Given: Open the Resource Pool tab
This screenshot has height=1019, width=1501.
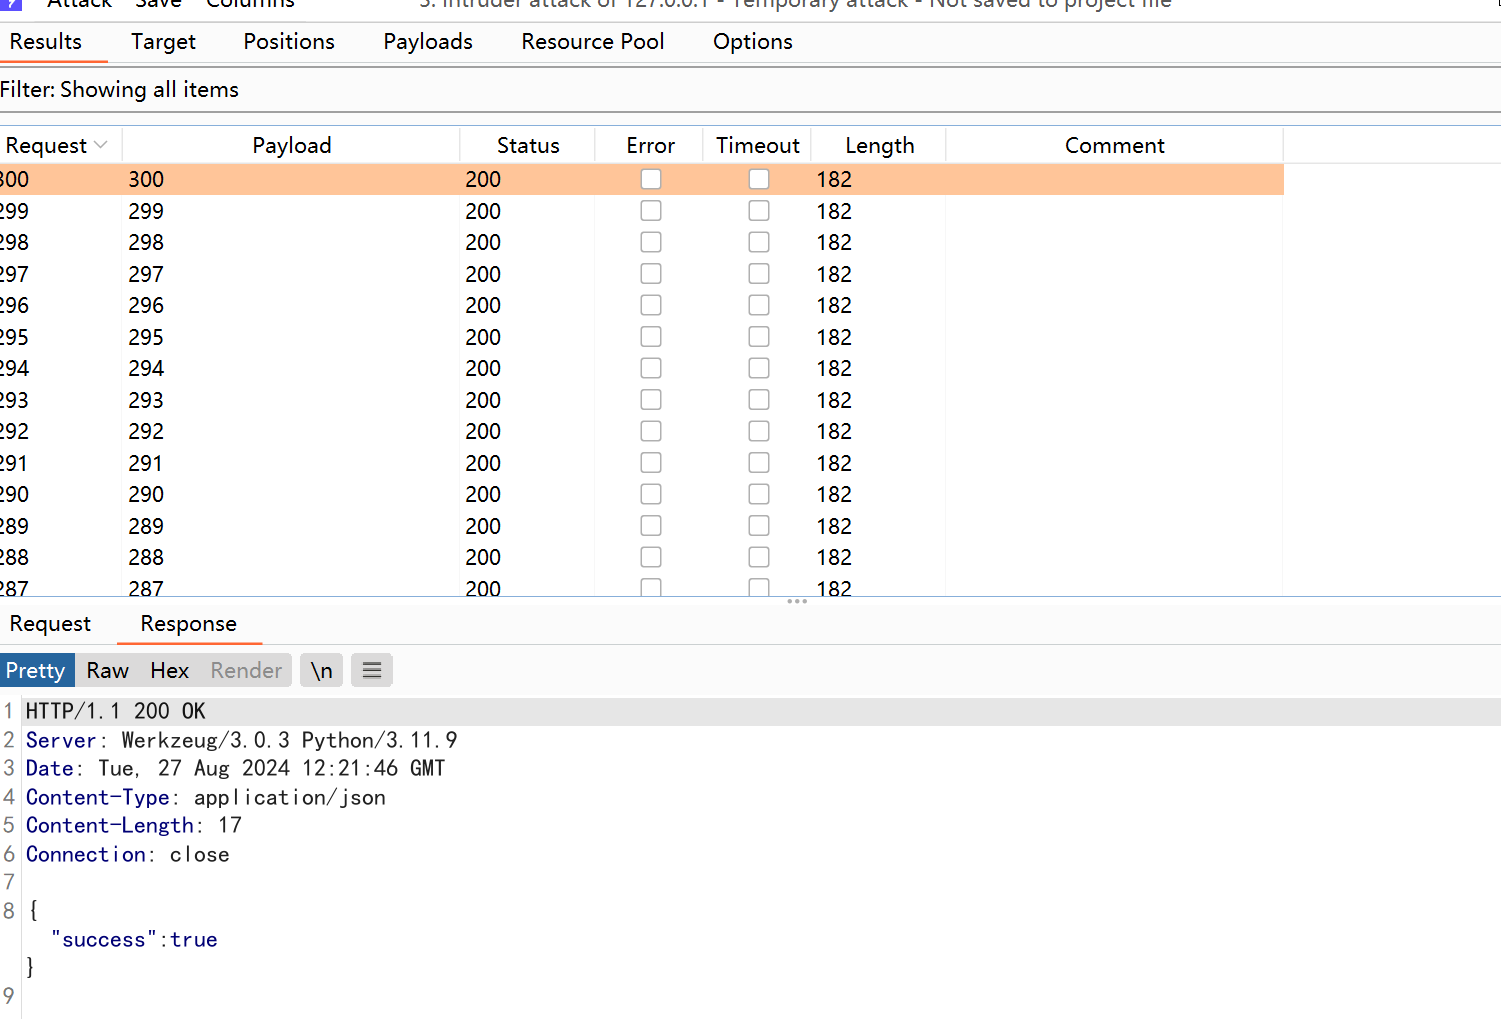Looking at the screenshot, I should 592,41.
